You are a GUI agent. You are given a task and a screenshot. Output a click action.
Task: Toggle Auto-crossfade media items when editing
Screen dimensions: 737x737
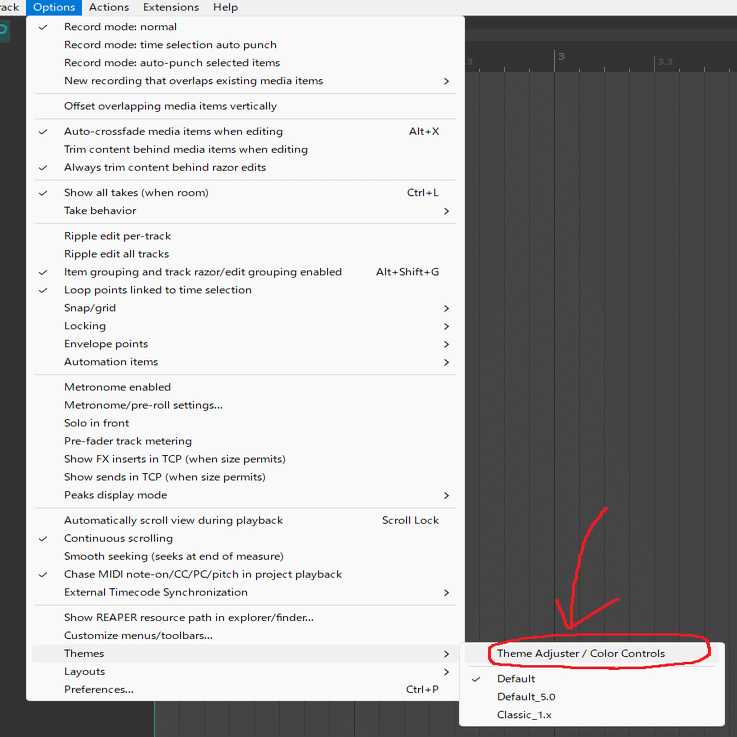[245, 132]
